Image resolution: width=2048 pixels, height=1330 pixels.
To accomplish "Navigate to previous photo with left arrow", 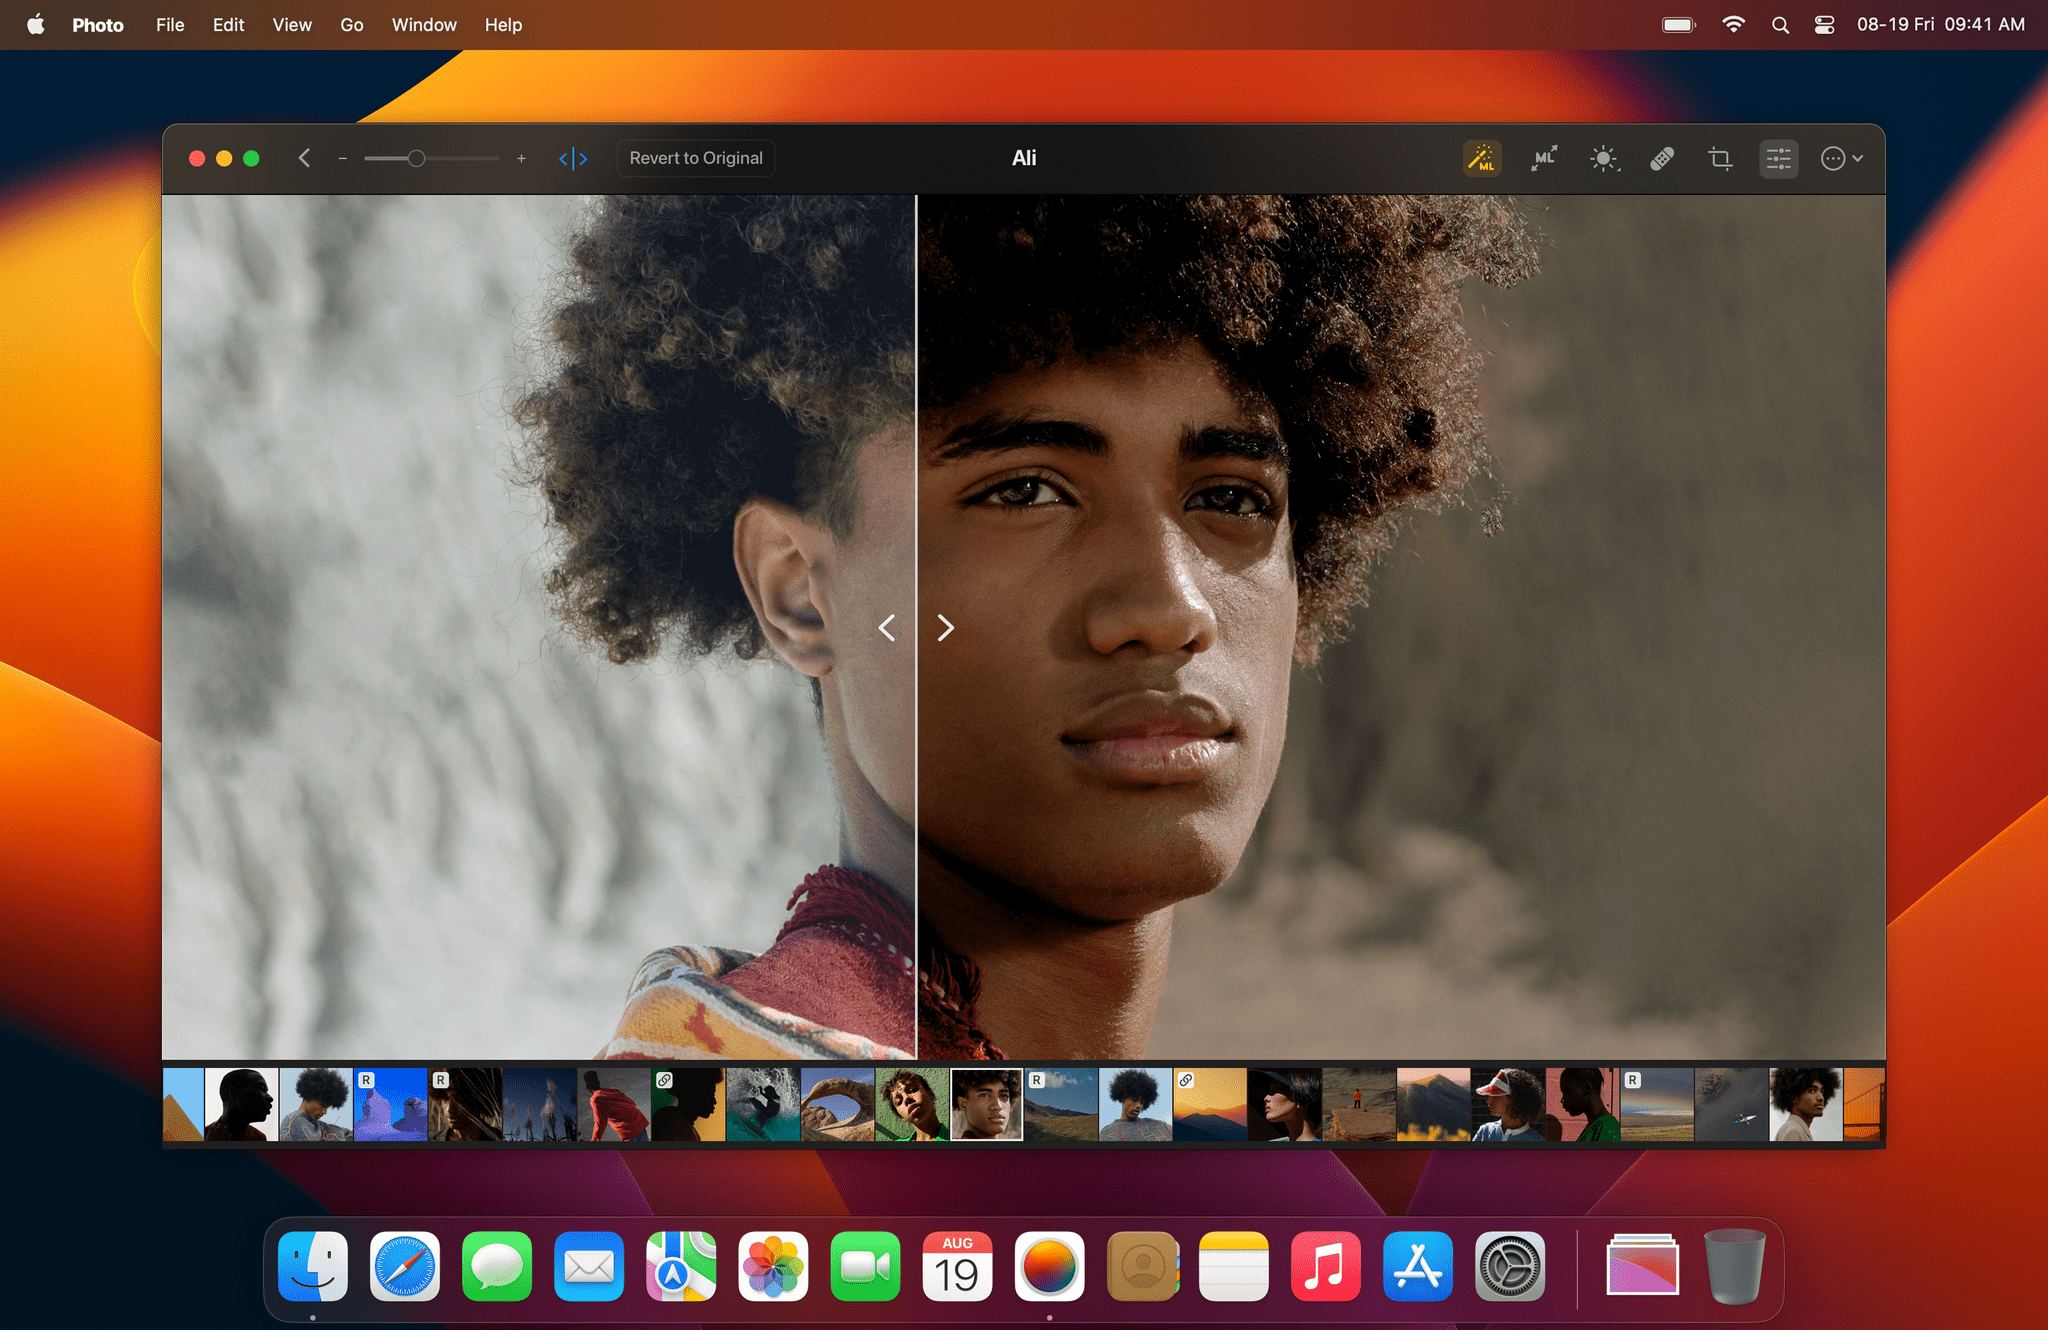I will [x=885, y=625].
